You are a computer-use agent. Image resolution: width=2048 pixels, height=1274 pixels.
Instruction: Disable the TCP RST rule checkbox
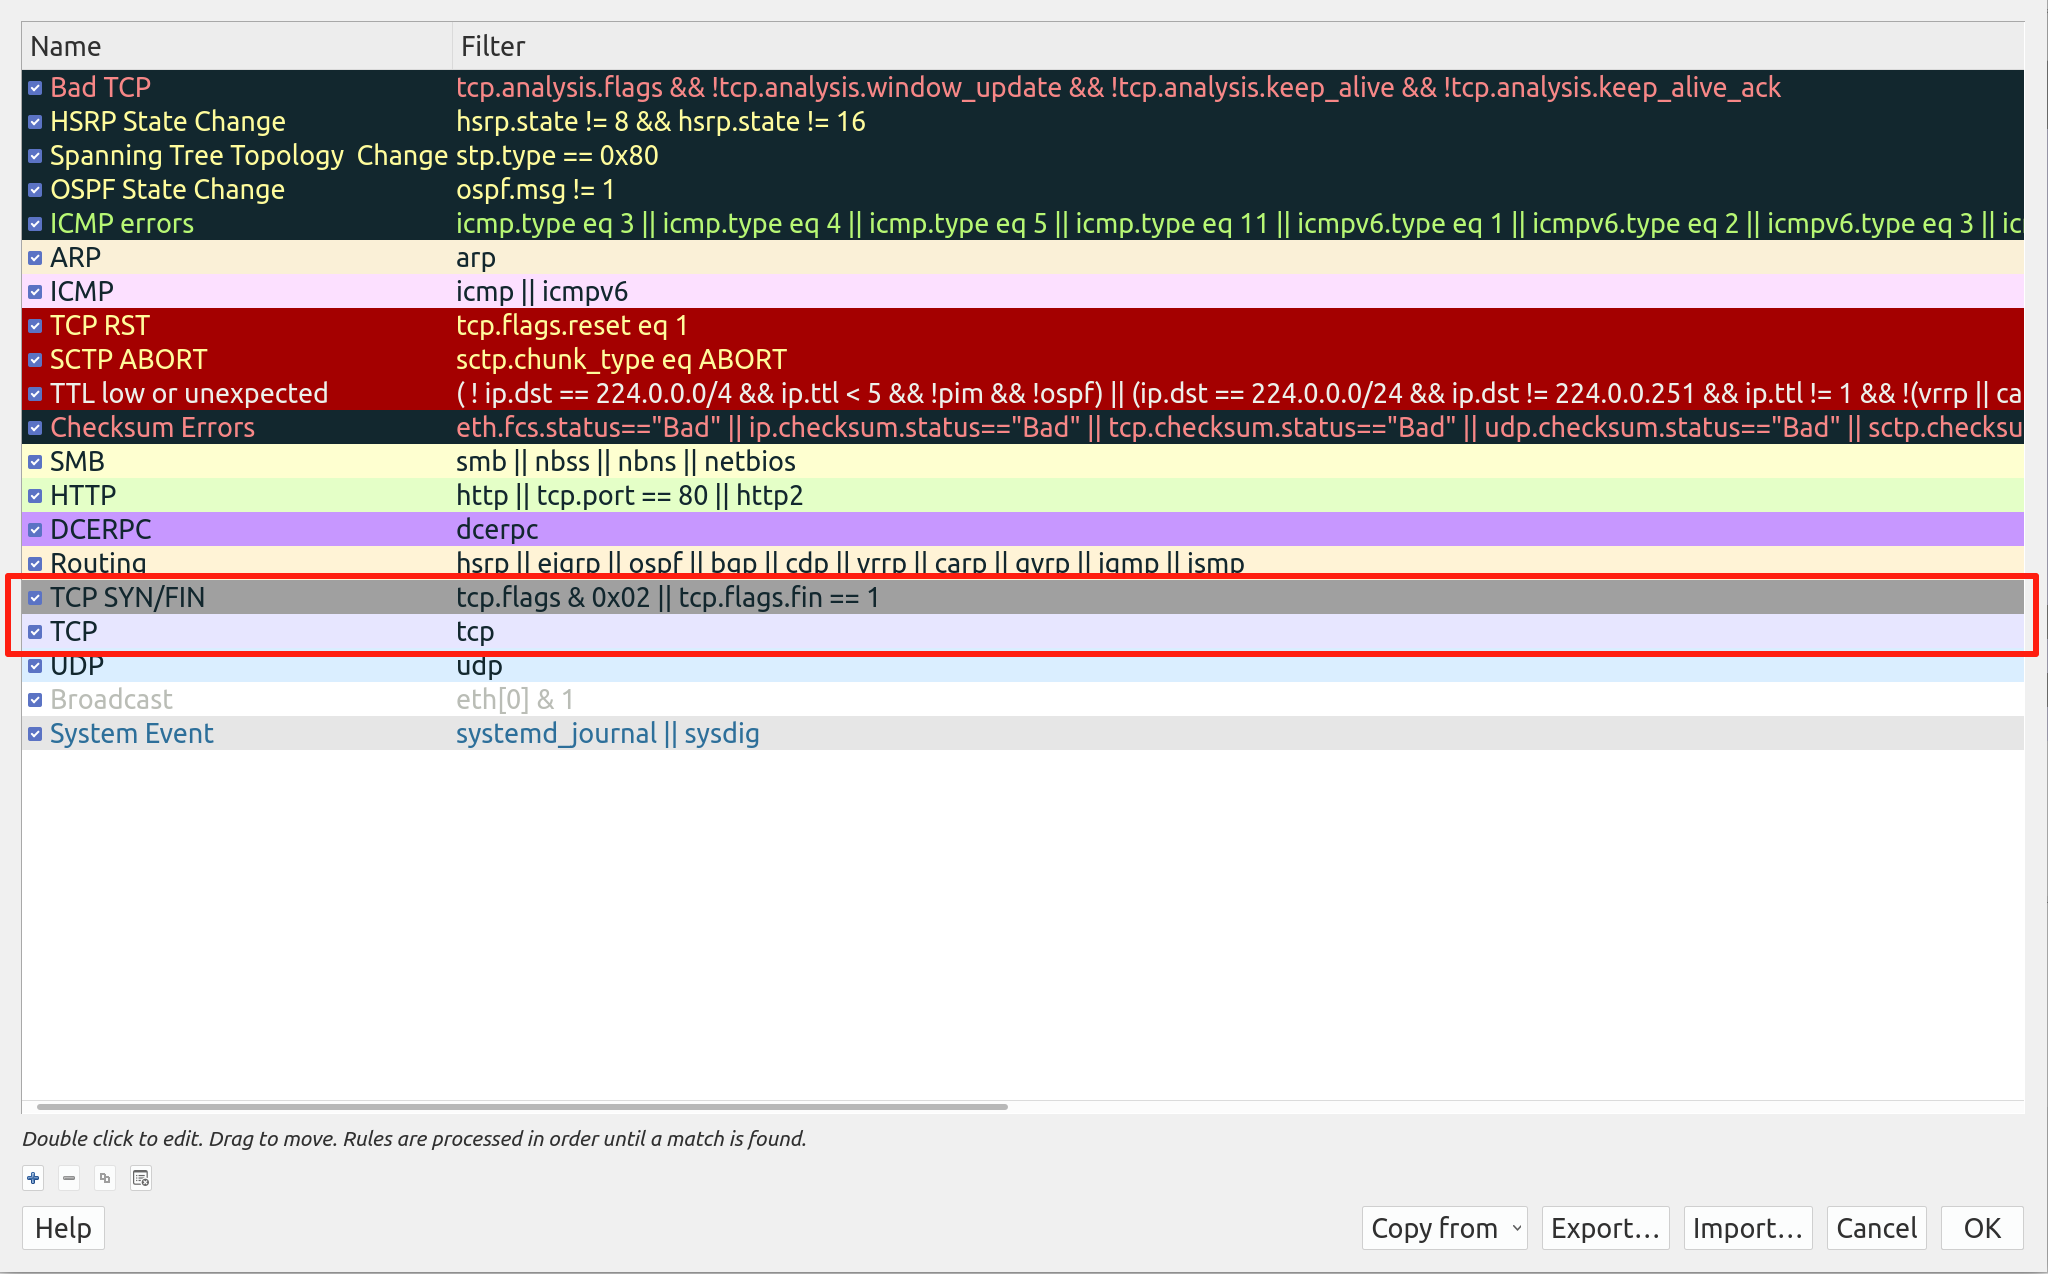pyautogui.click(x=35, y=326)
